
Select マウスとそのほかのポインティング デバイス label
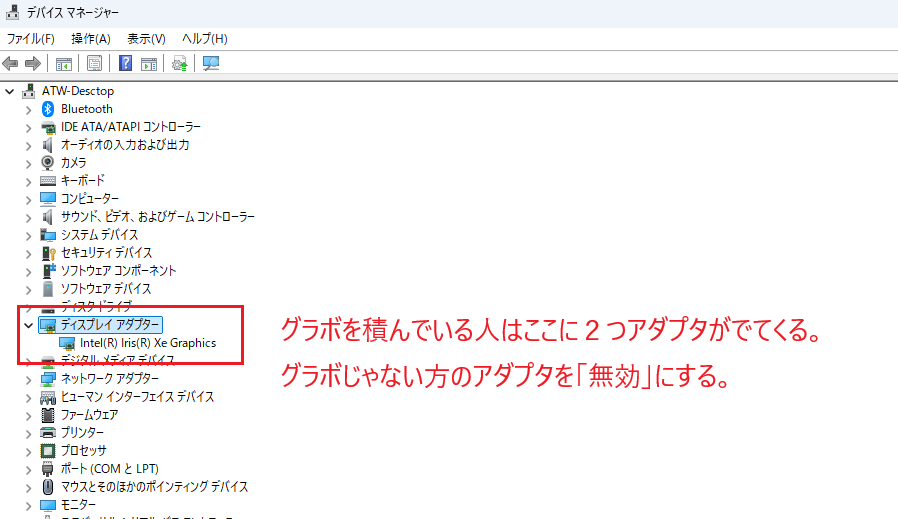tap(154, 486)
